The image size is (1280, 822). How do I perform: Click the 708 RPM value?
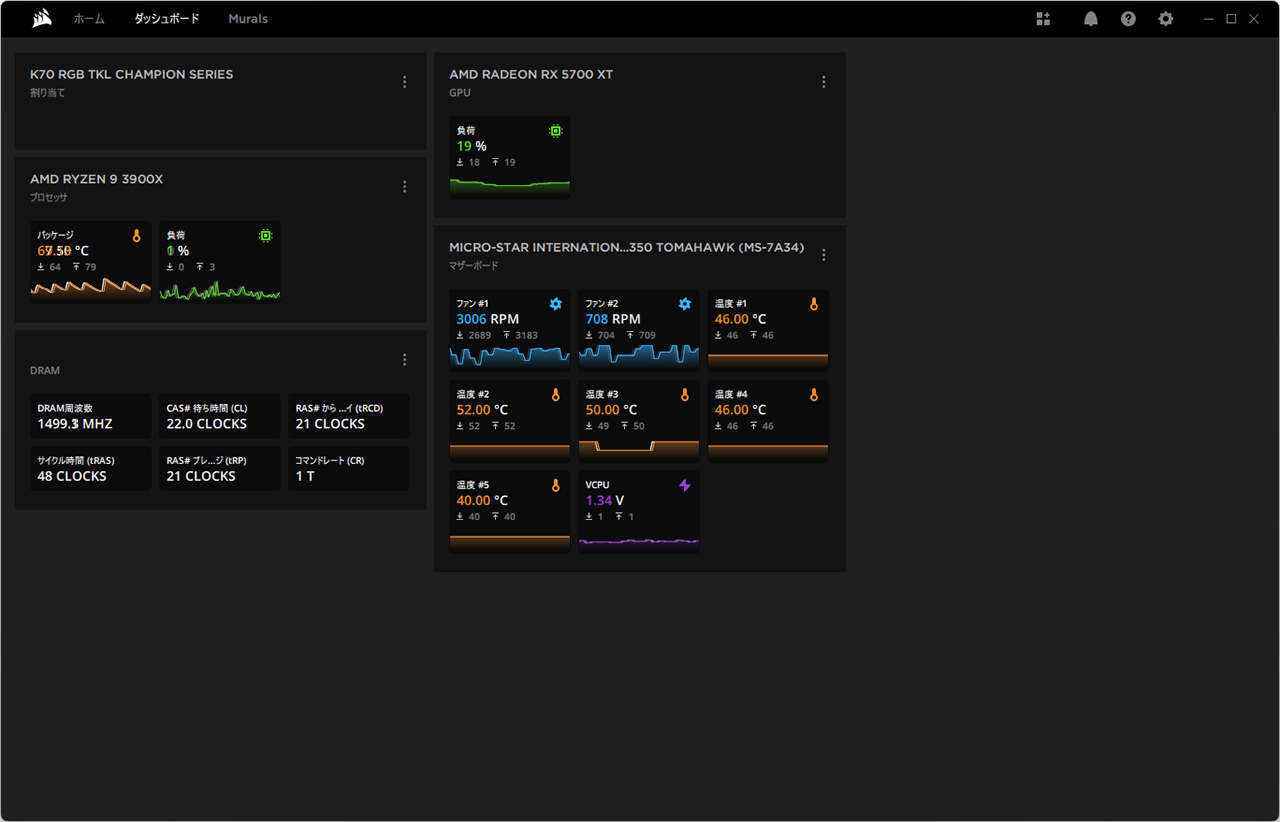tap(613, 320)
